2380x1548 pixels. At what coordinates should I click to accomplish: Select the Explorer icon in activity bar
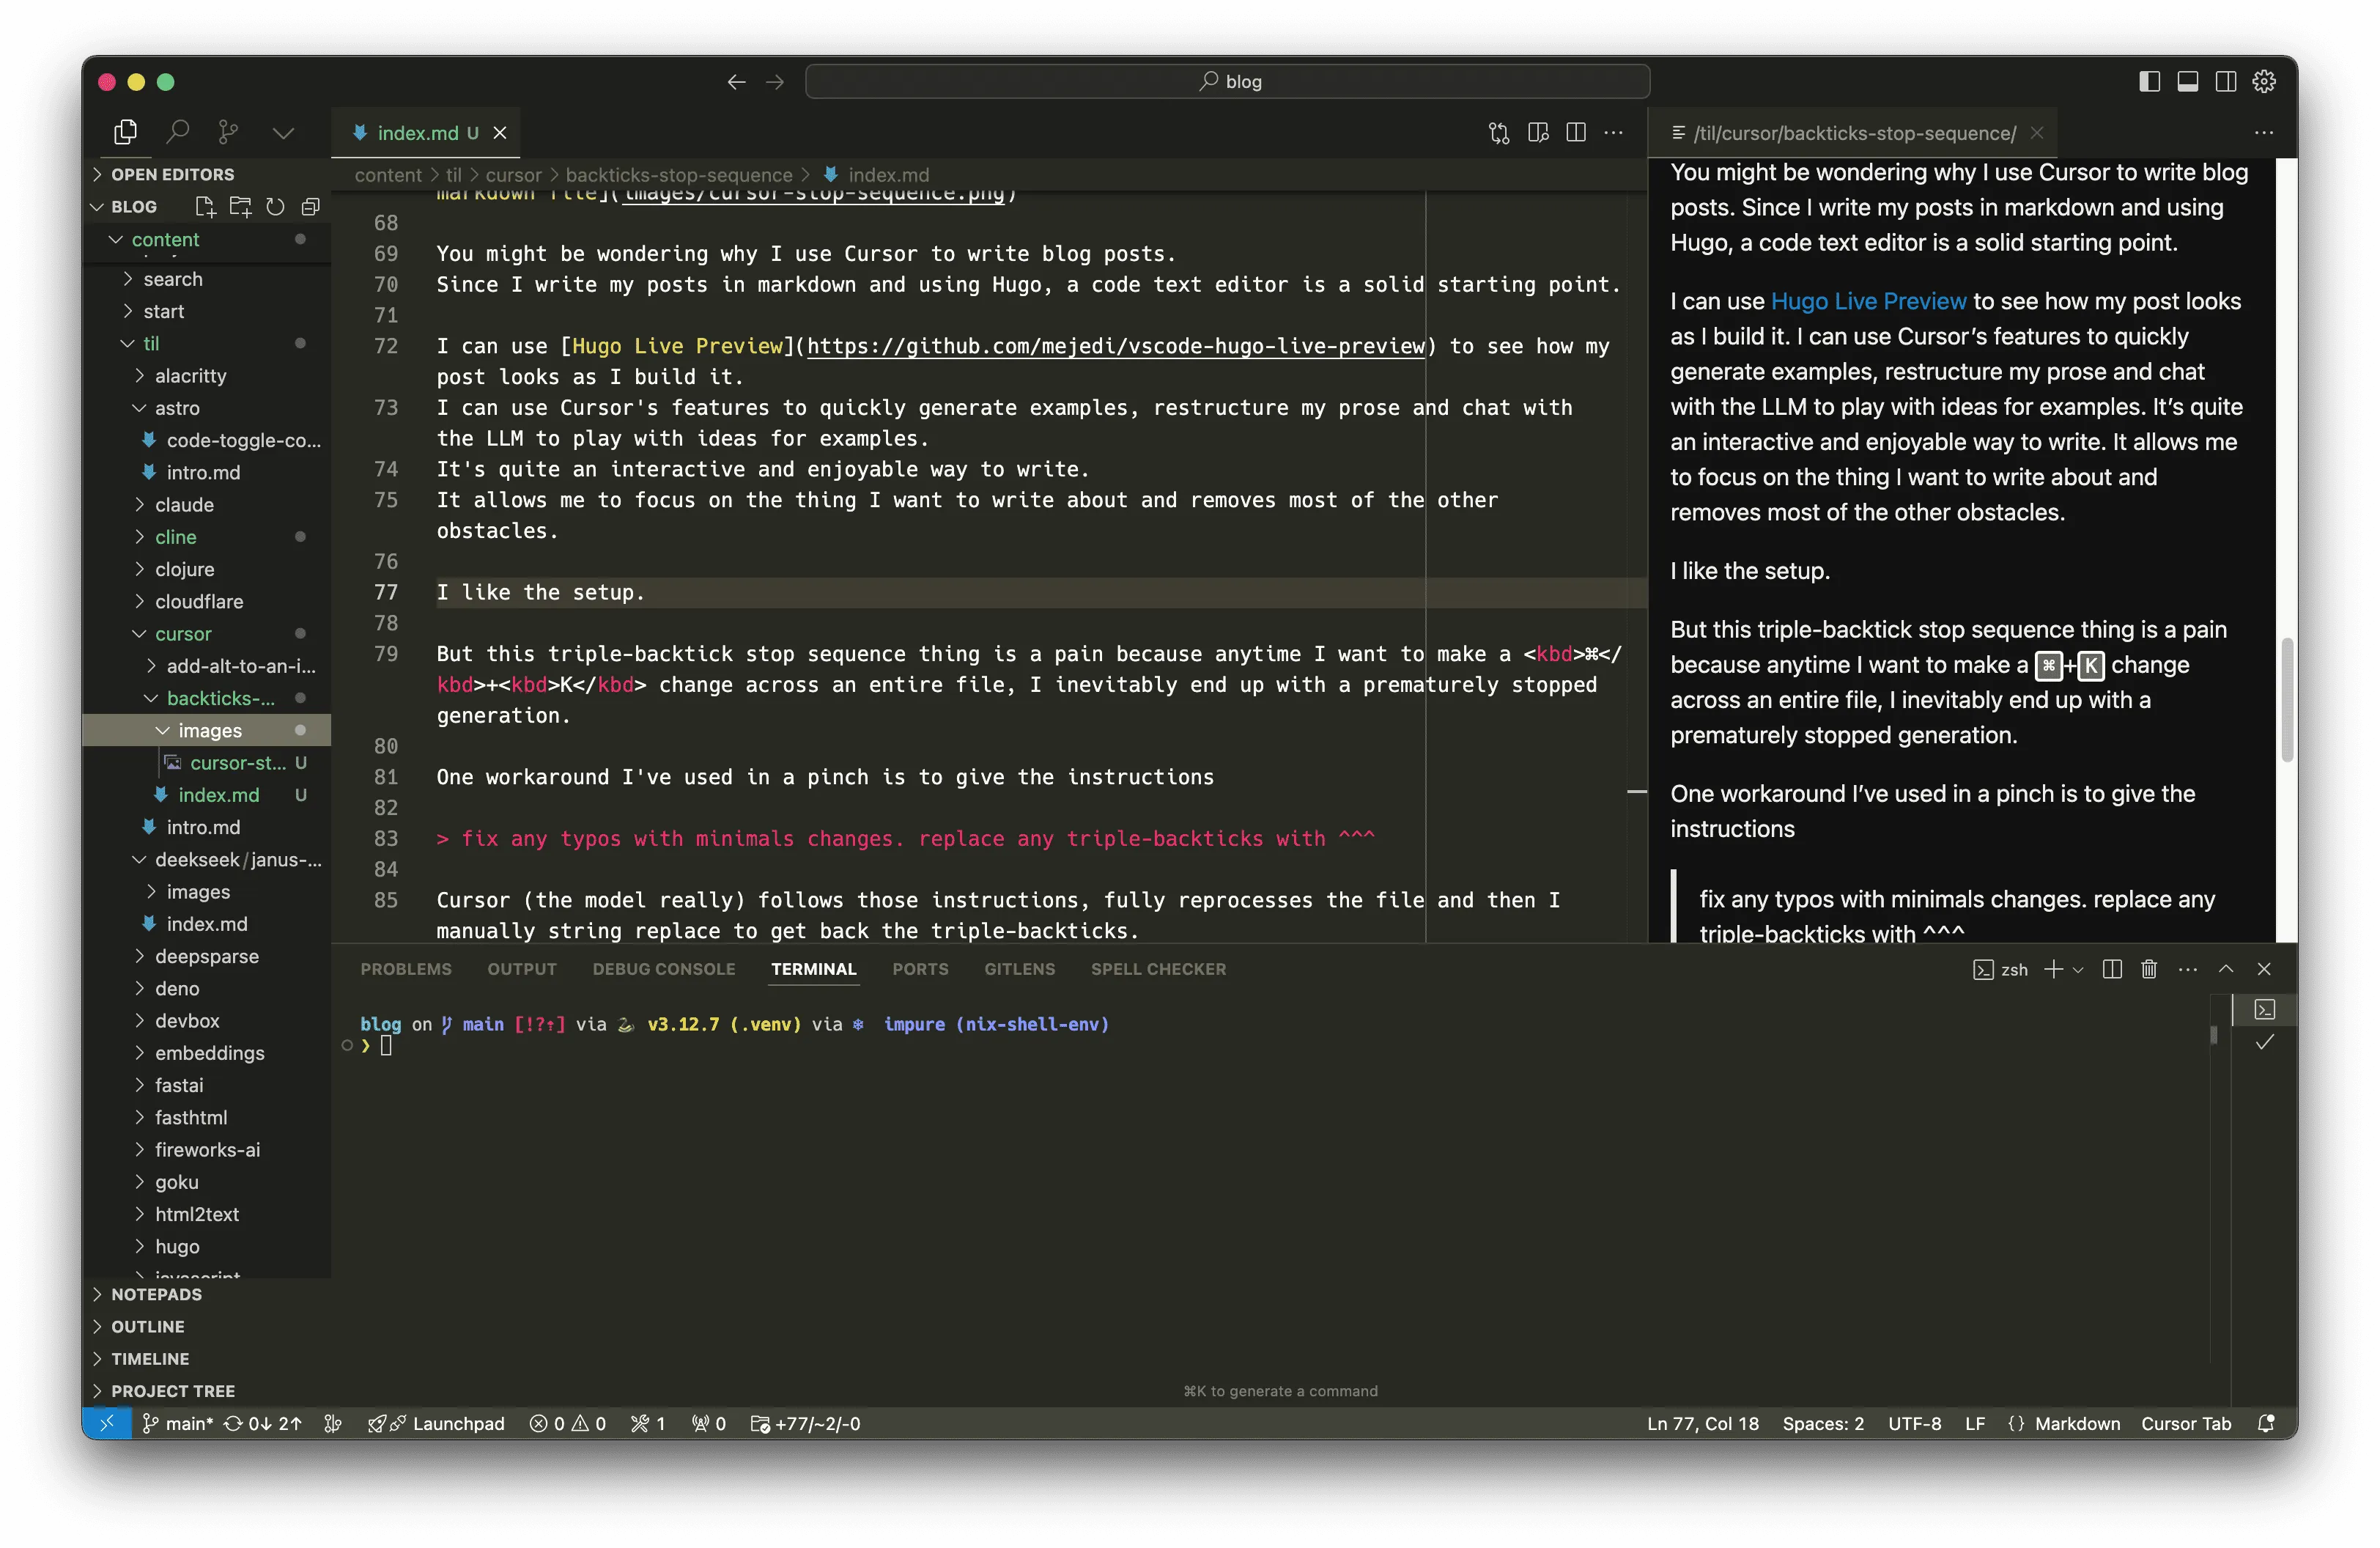point(125,131)
